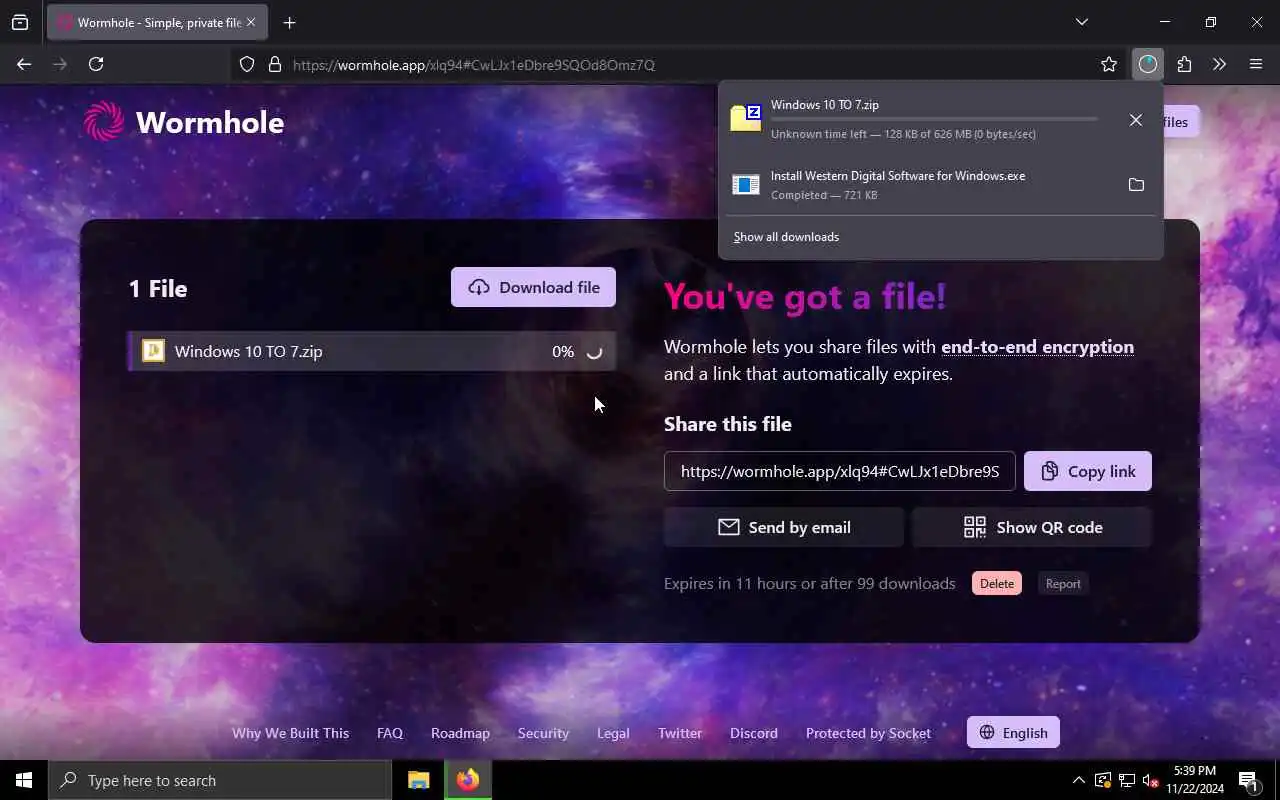Click Show all downloads
The width and height of the screenshot is (1280, 800).
(x=786, y=237)
